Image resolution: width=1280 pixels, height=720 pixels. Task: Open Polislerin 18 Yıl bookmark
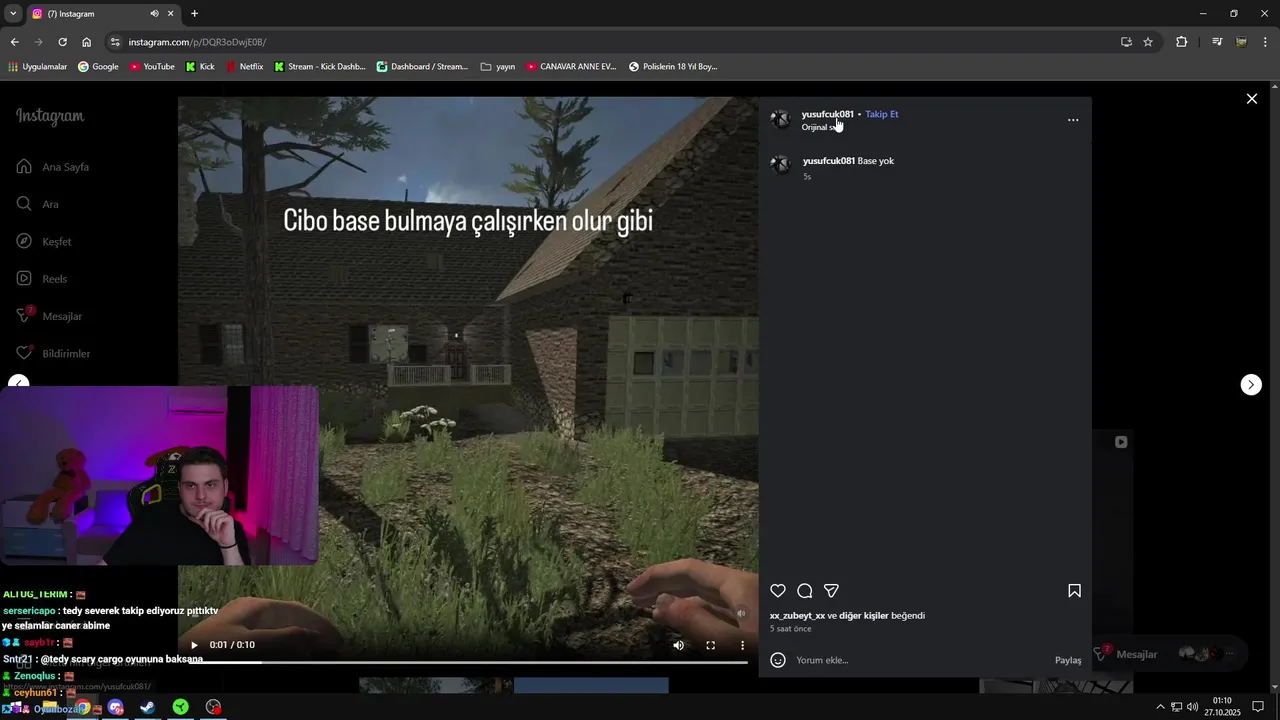[x=673, y=67]
